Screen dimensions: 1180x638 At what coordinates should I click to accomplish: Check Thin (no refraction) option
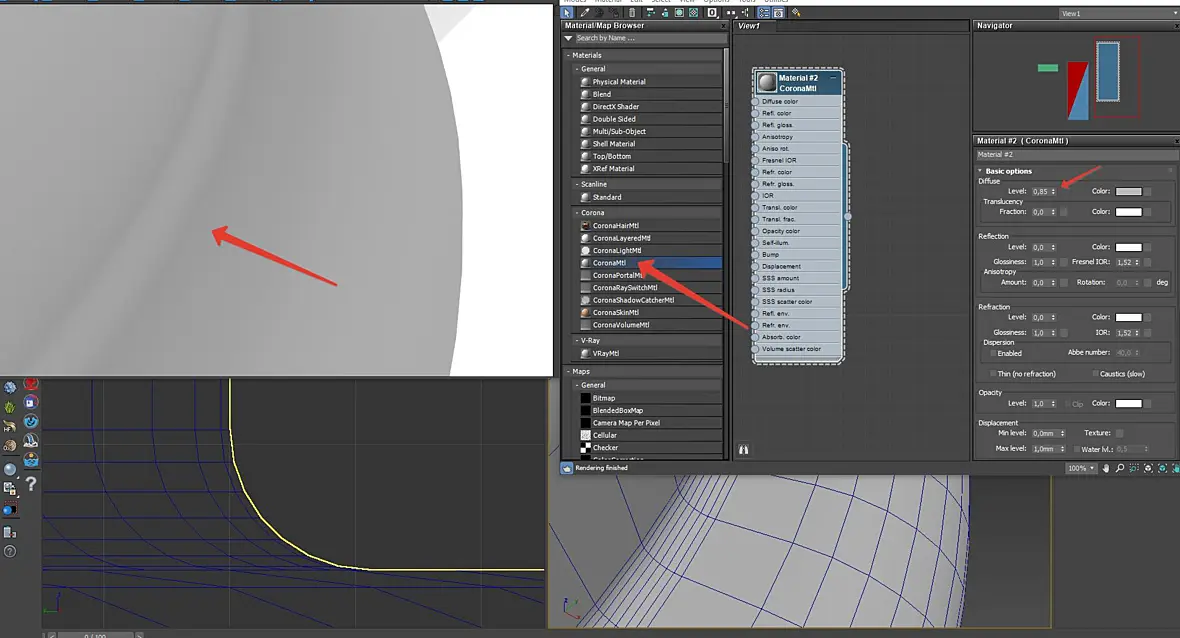point(993,374)
